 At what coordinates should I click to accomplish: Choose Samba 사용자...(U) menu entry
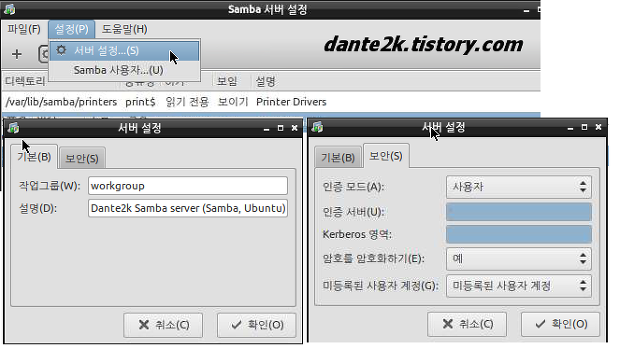(x=124, y=70)
